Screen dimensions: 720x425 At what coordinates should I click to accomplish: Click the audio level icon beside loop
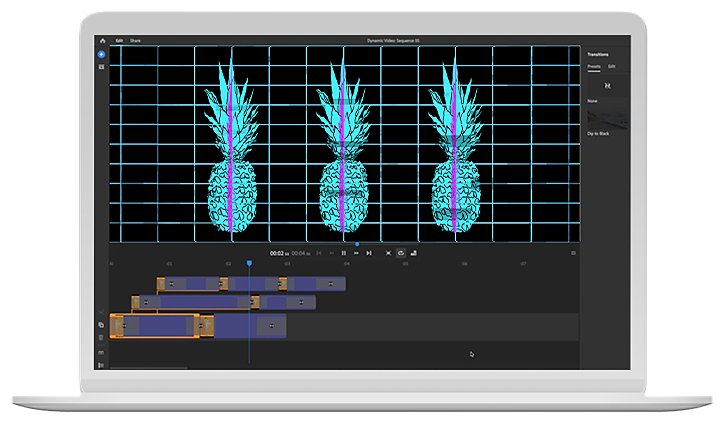coord(413,253)
